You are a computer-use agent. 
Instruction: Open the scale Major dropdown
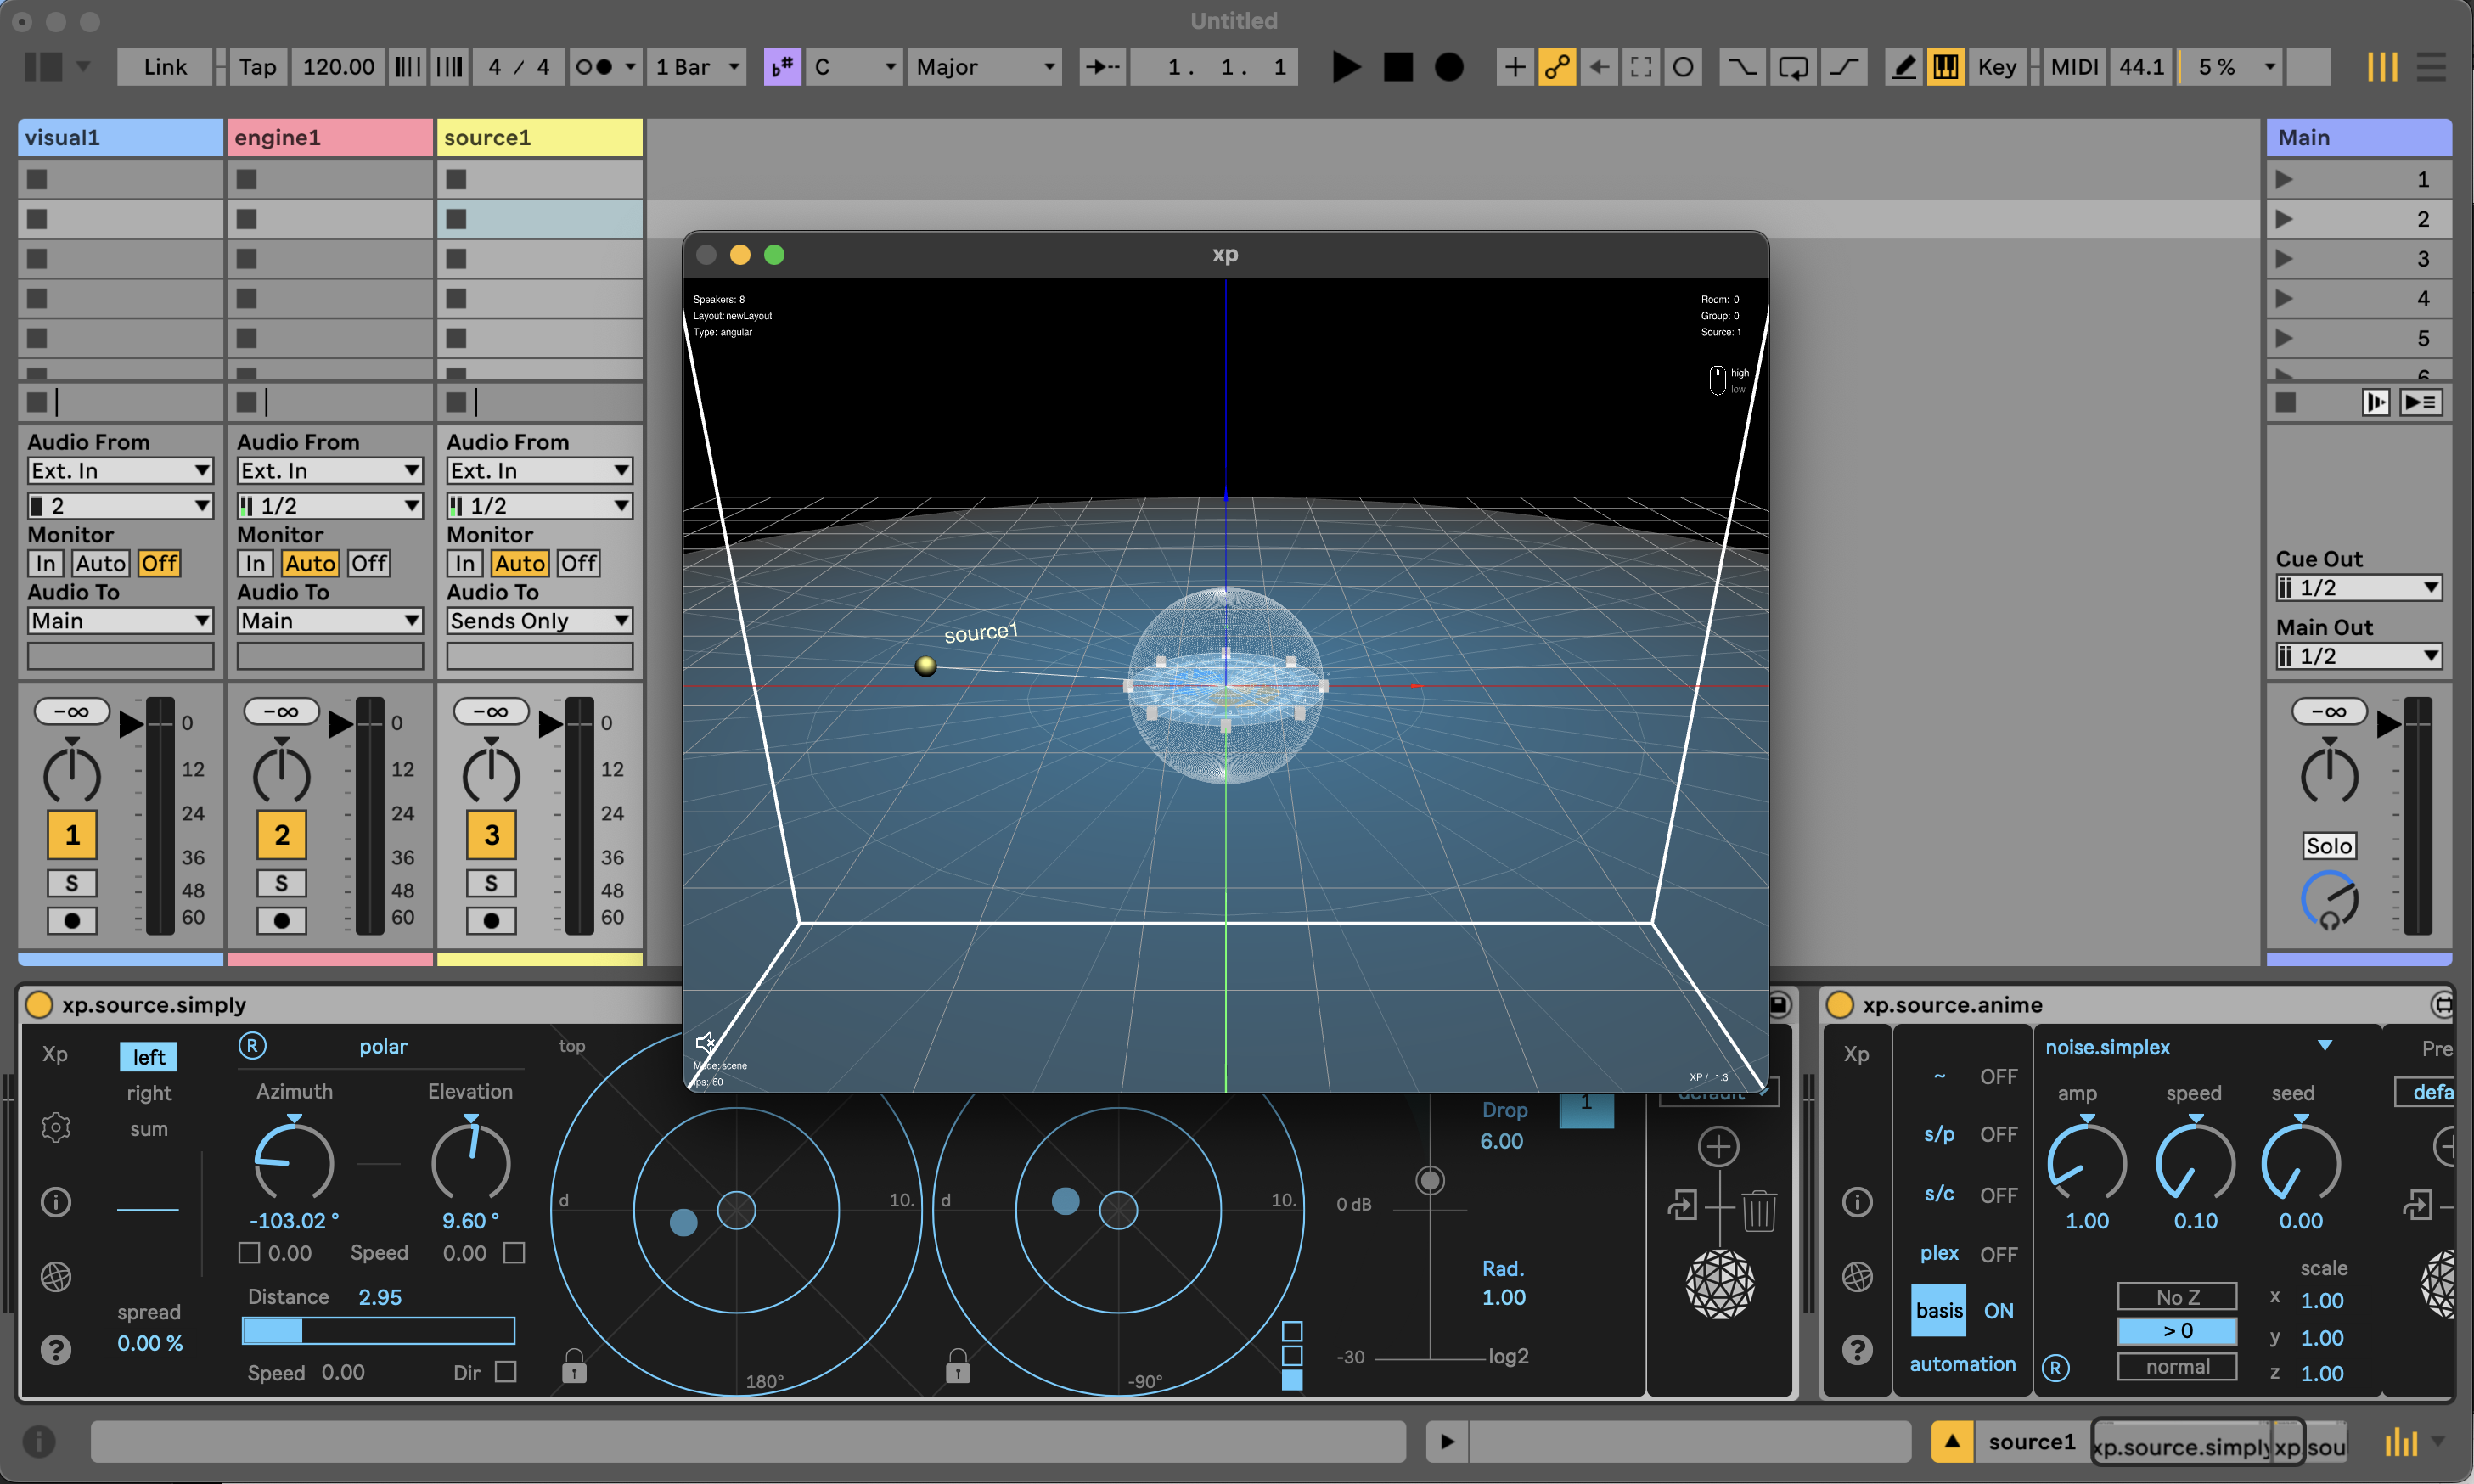tap(984, 67)
